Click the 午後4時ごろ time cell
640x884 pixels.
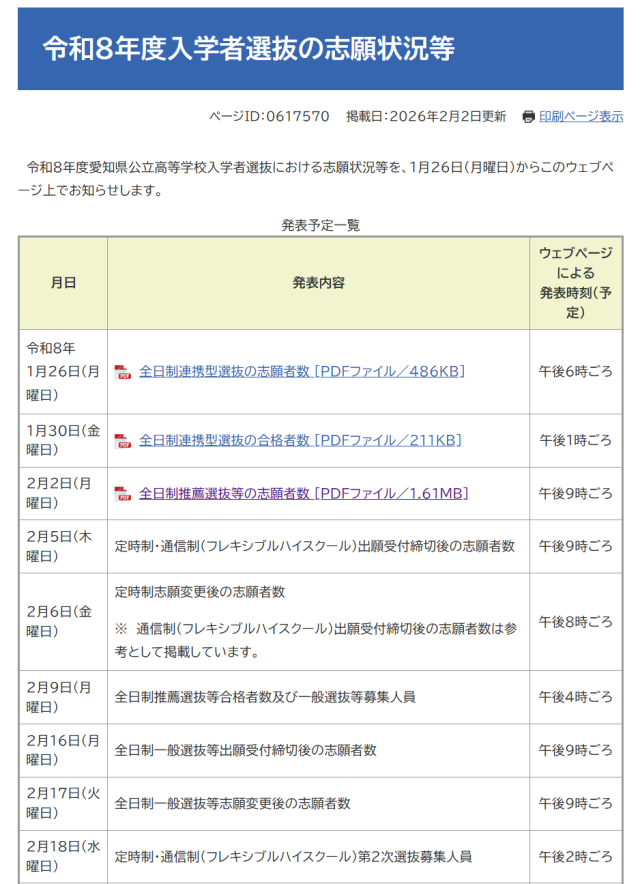pos(575,697)
